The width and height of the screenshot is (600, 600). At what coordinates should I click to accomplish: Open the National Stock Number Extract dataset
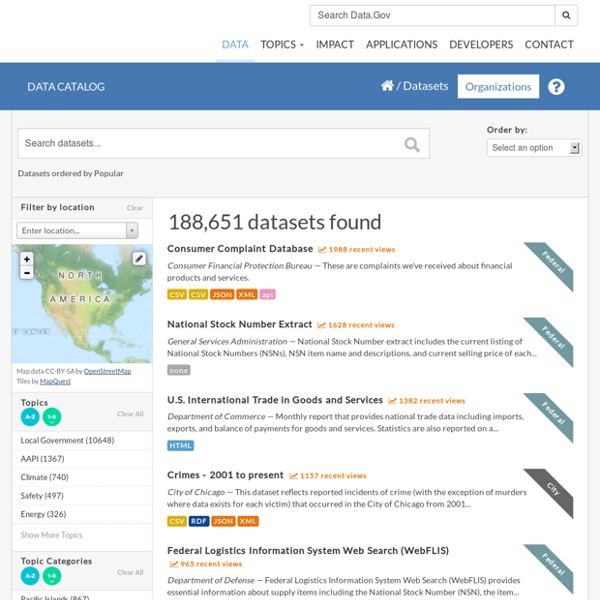click(x=240, y=324)
